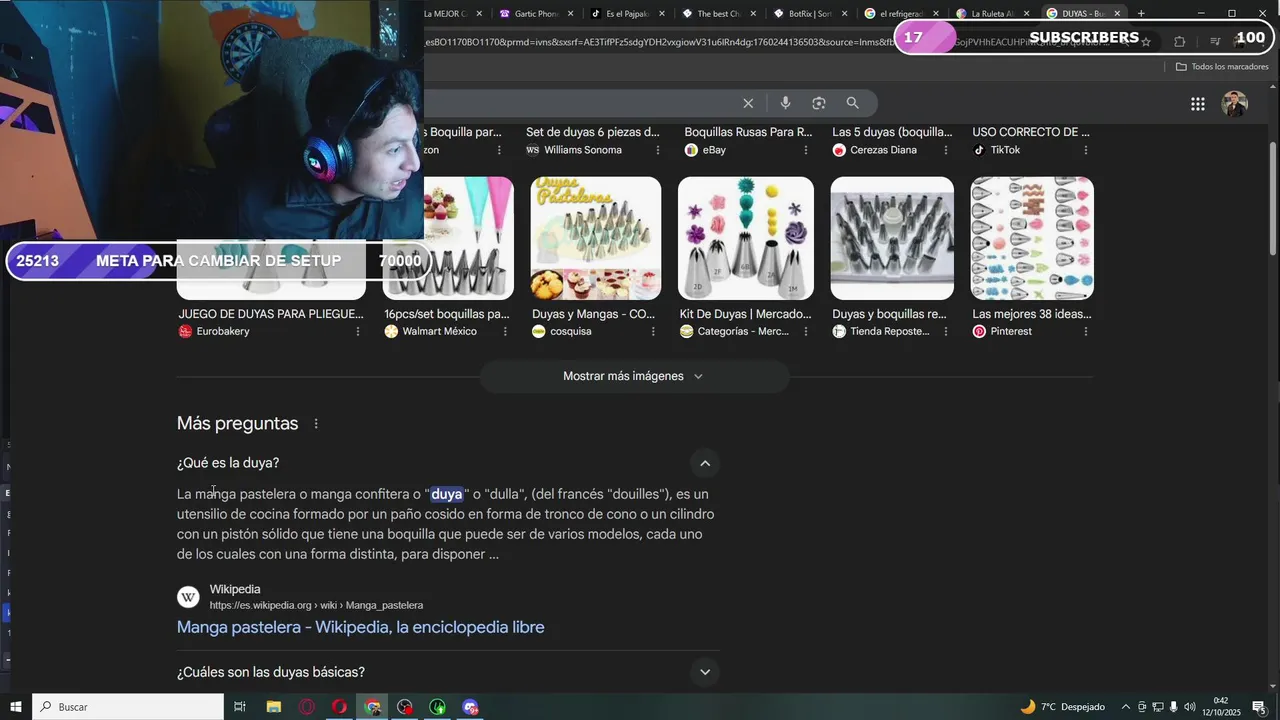Viewport: 1280px width, 720px height.
Task: Click the Wikipedia favicon in the answer
Action: point(188,597)
